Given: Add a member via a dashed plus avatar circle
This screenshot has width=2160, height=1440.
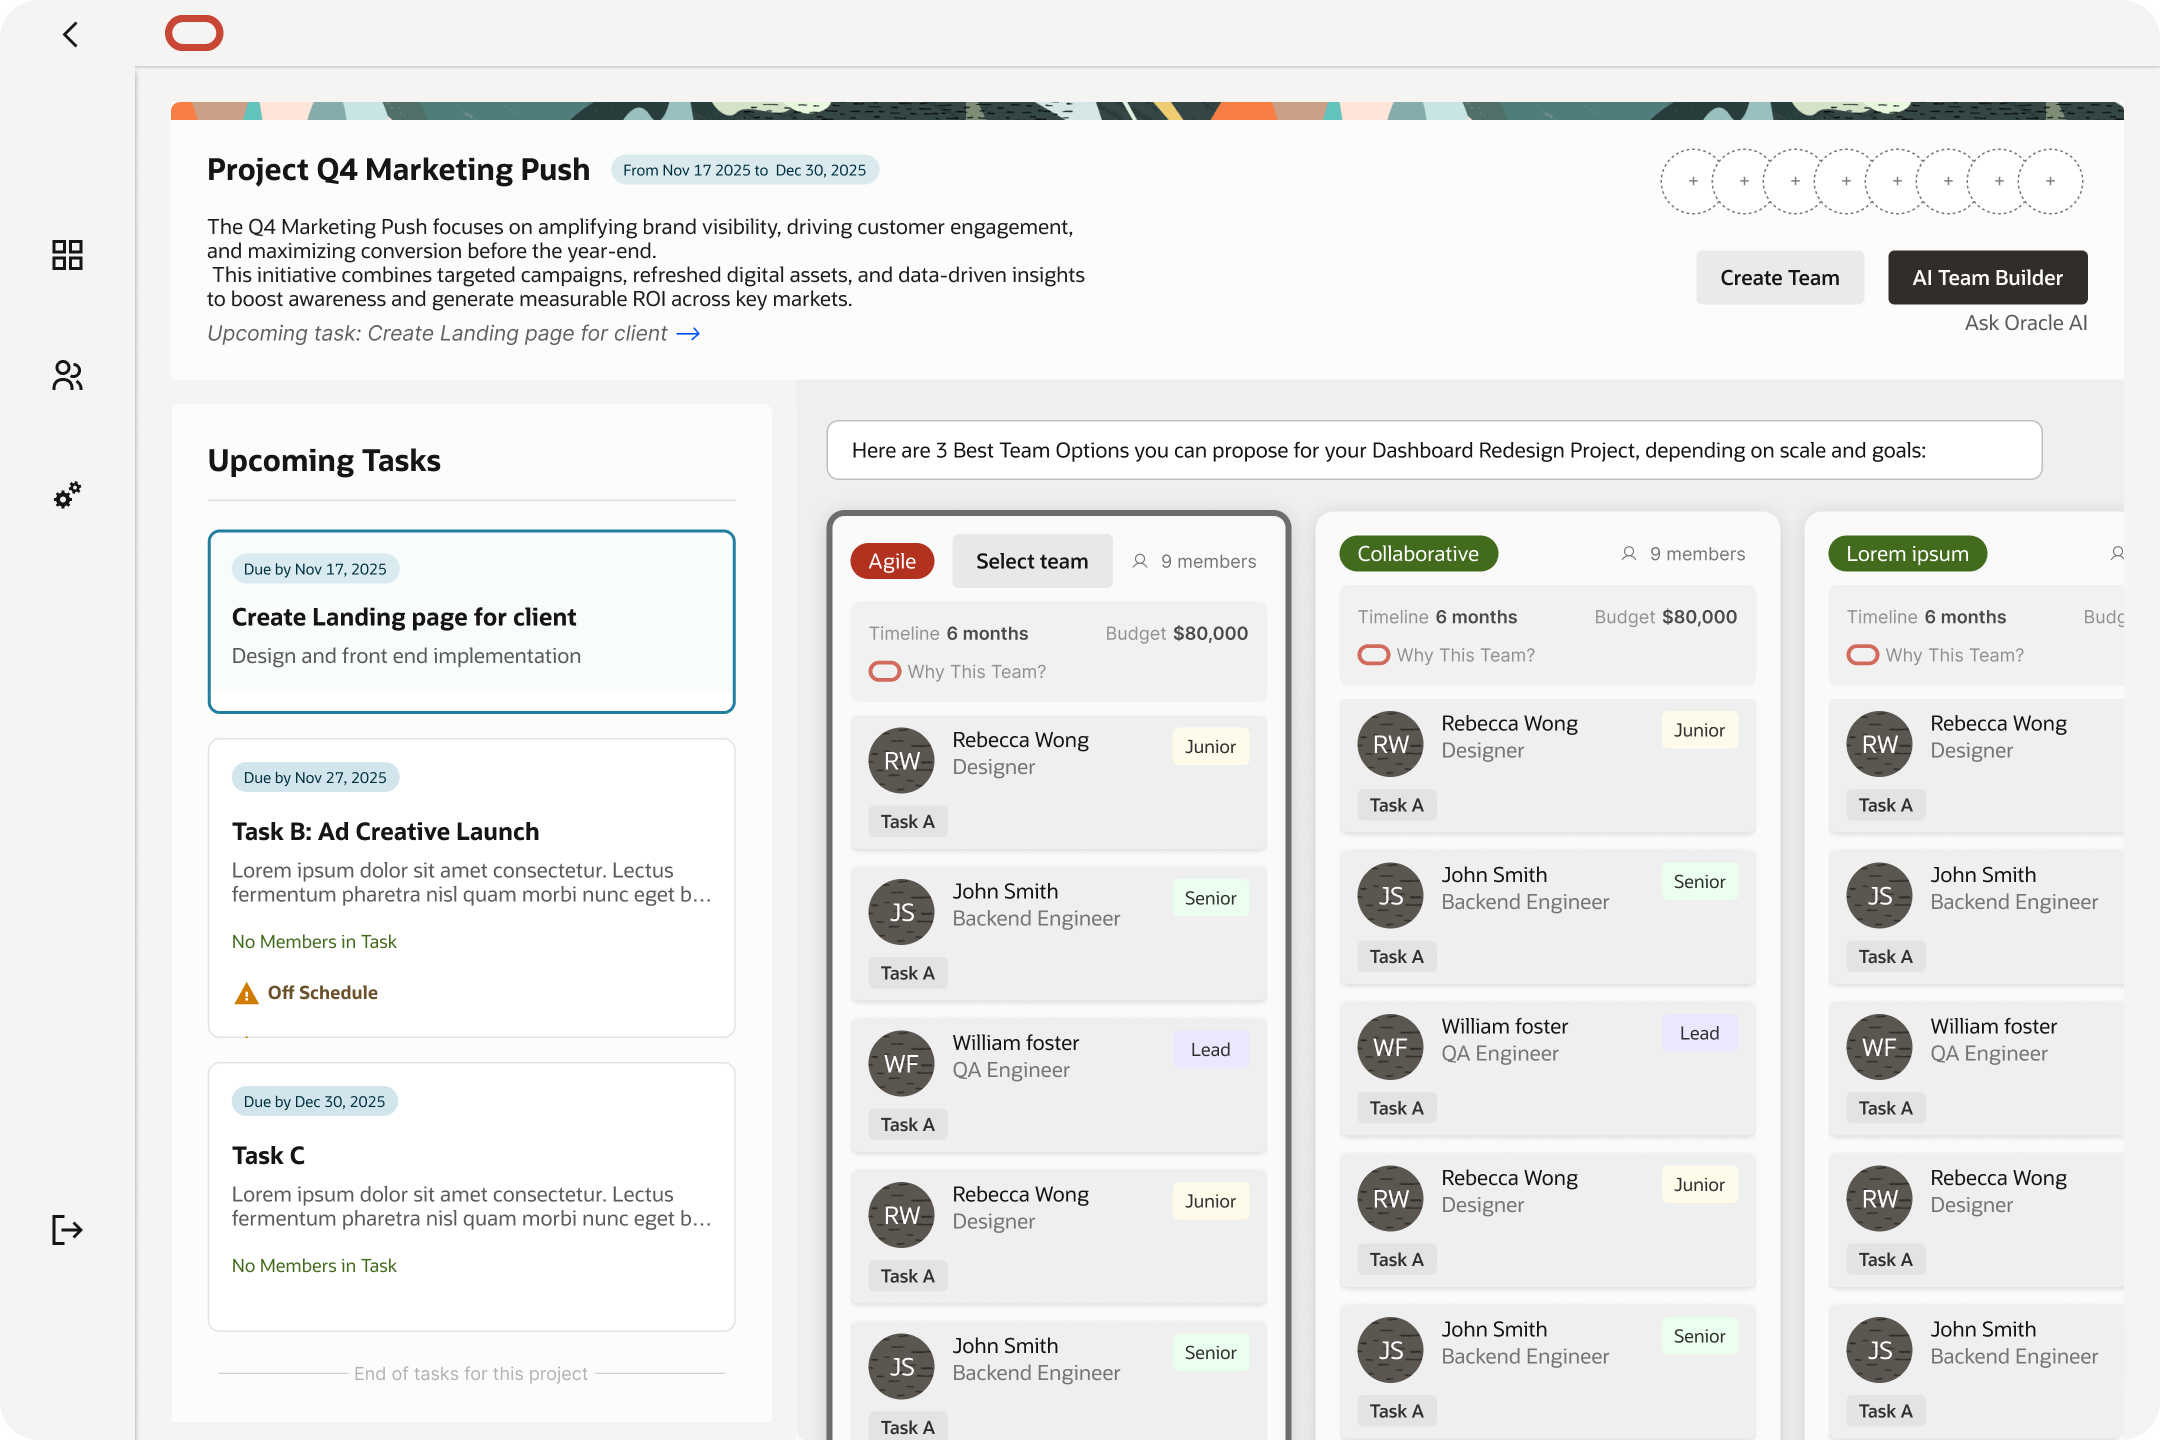Looking at the screenshot, I should click(1692, 181).
